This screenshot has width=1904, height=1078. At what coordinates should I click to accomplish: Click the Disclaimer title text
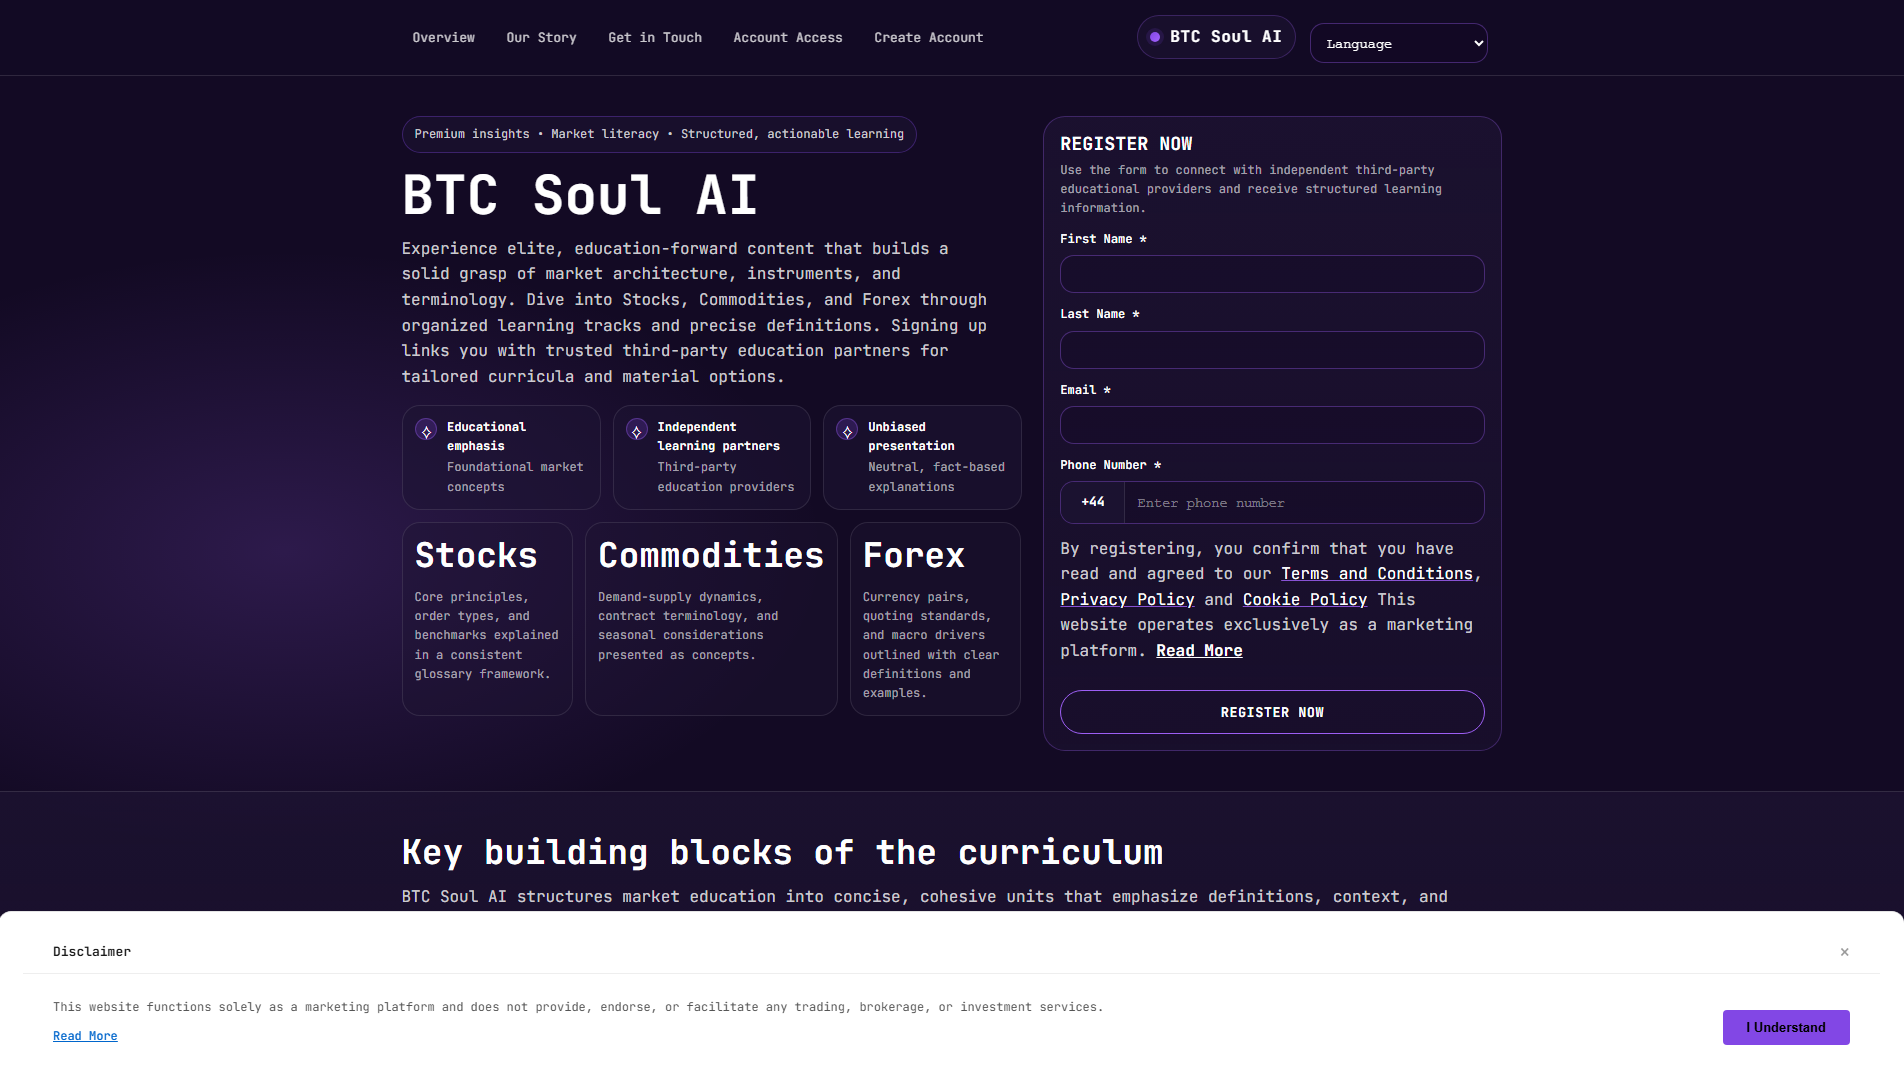pos(92,952)
